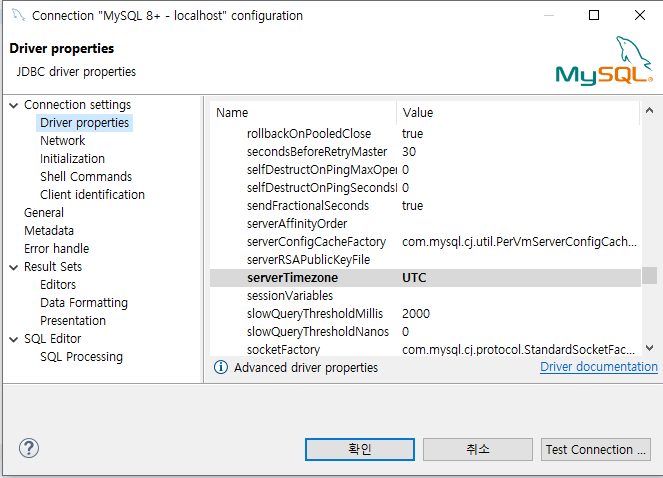Select the secondsBeforeRetryMaster property
Image resolution: width=663 pixels, height=478 pixels.
tap(317, 151)
